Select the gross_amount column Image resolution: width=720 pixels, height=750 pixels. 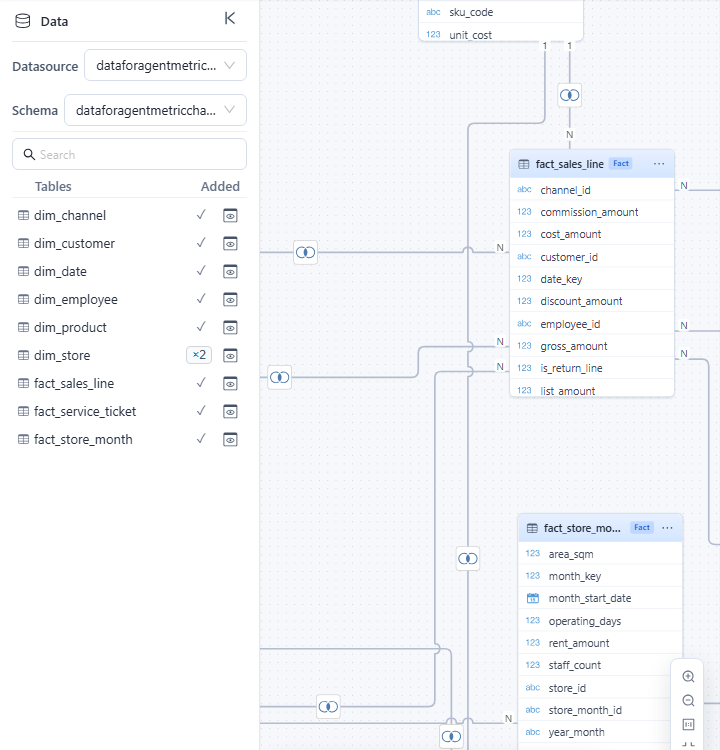(x=592, y=346)
